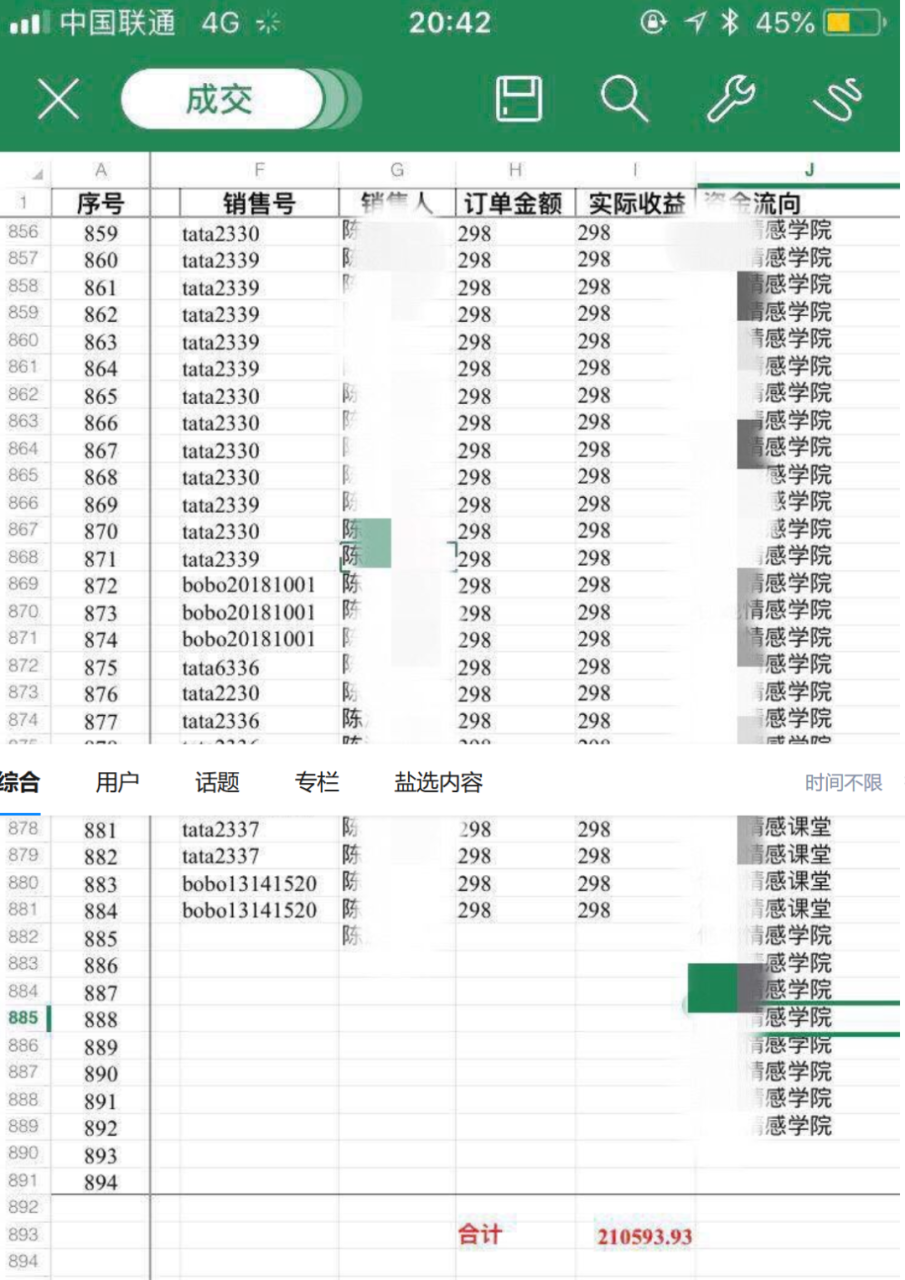Tap the 合计 total label cell
905x1280 pixels.
click(x=480, y=1234)
